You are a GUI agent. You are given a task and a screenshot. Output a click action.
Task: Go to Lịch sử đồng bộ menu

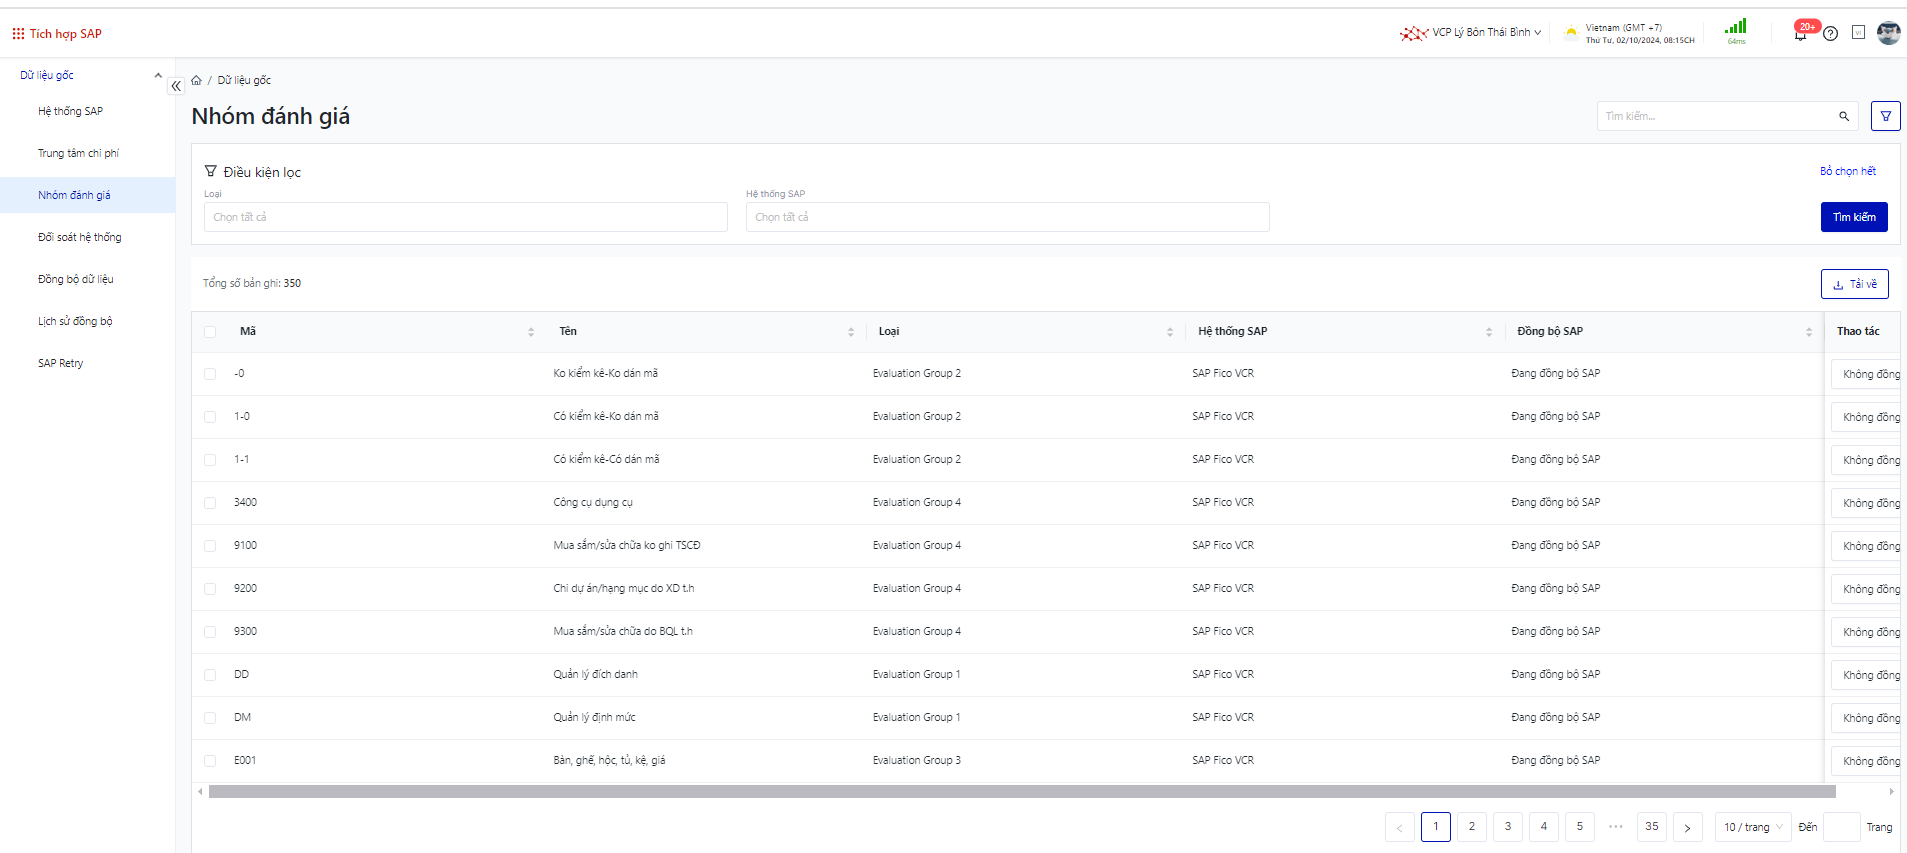click(75, 321)
